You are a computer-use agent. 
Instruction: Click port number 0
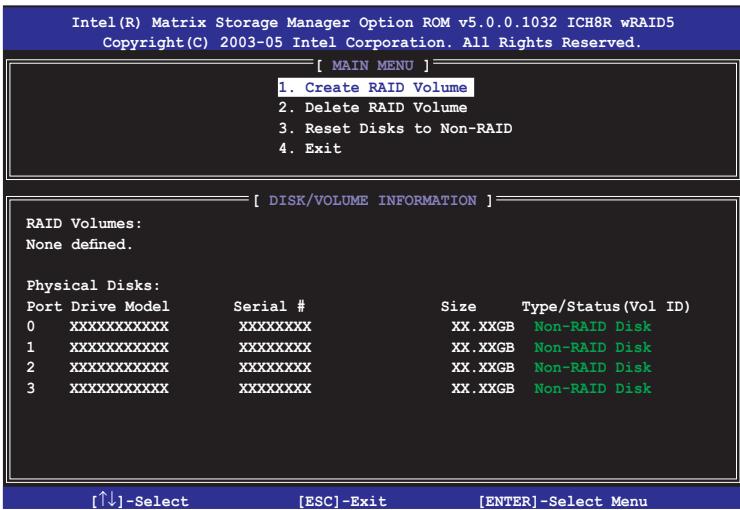click(31, 326)
